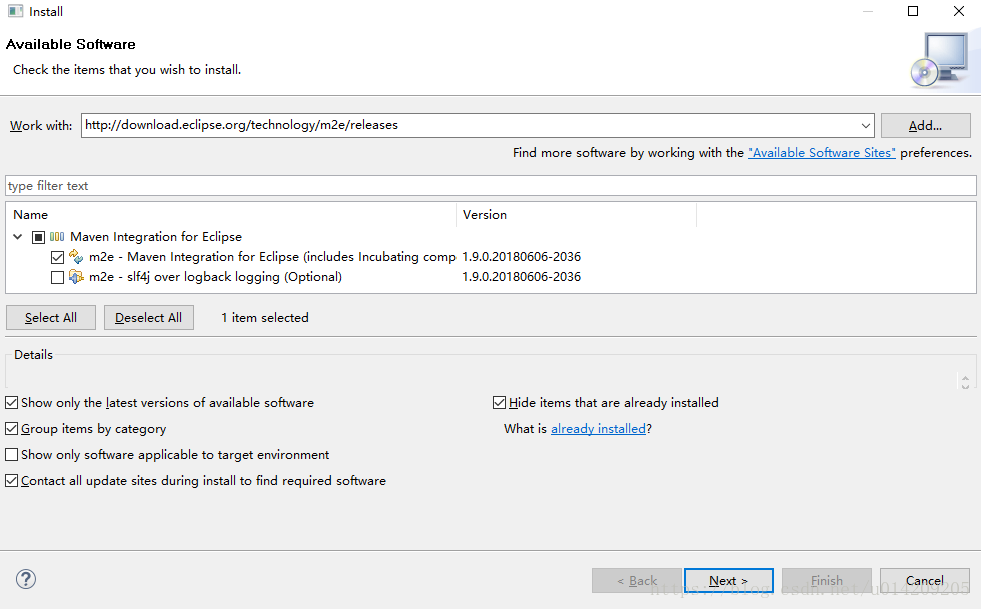
Task: Click version 1.9.0.20180606-2036 of Maven Integration row
Action: click(x=521, y=257)
